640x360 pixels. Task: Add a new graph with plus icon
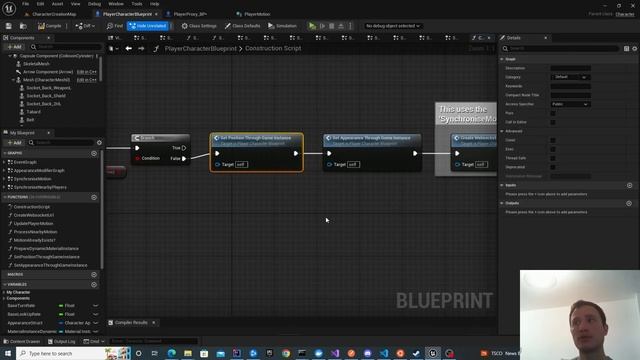(x=94, y=153)
